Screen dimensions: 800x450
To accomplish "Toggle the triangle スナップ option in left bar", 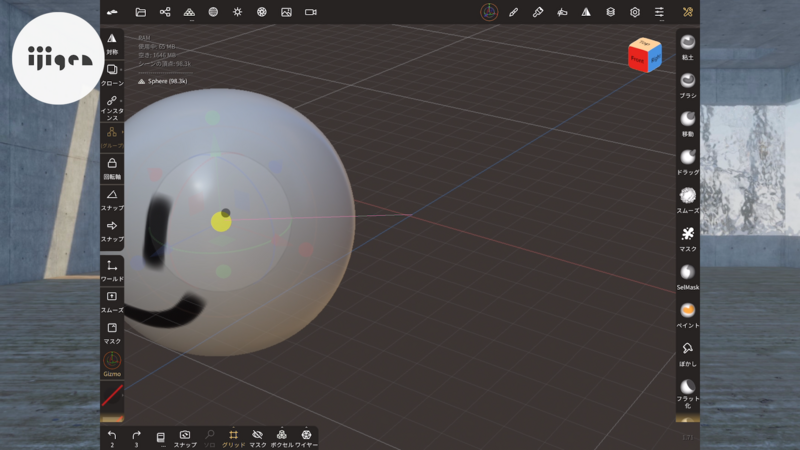I will click(112, 199).
